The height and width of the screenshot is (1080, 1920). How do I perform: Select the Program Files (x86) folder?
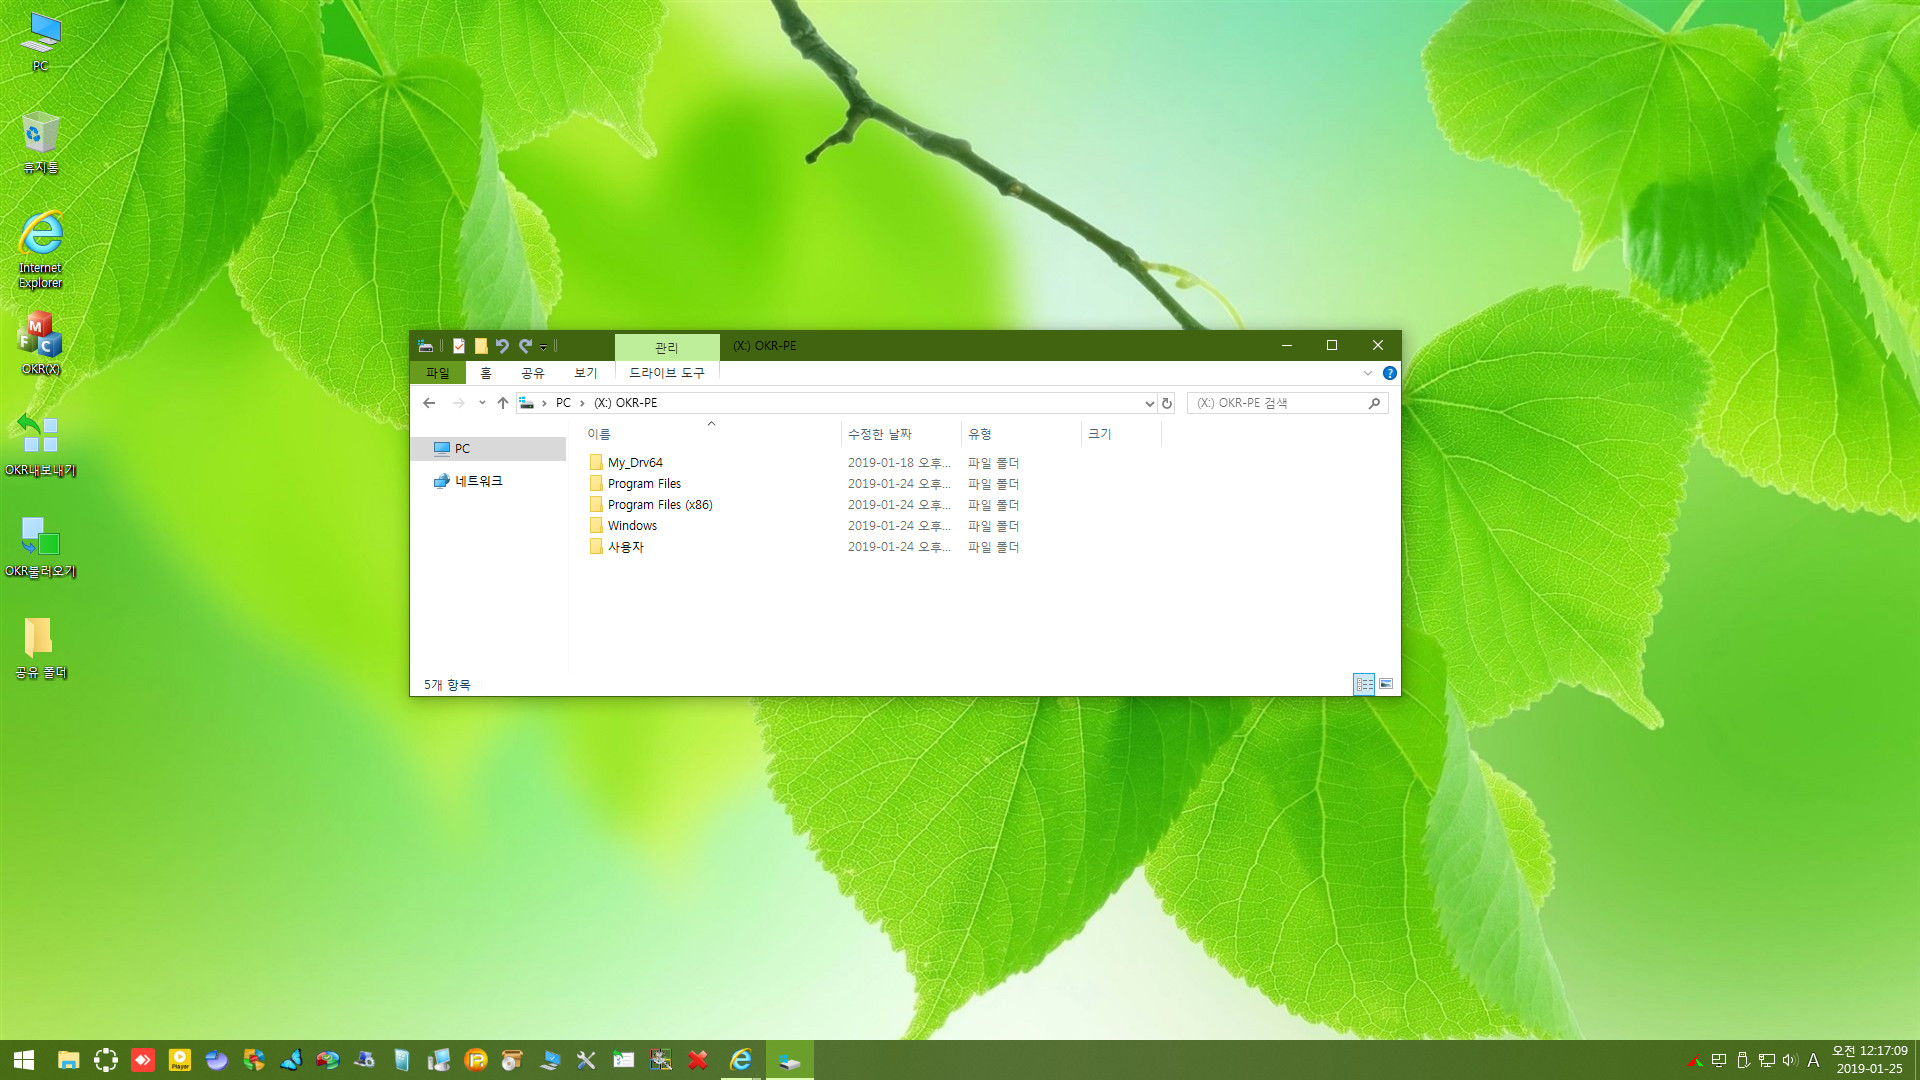[x=660, y=505]
